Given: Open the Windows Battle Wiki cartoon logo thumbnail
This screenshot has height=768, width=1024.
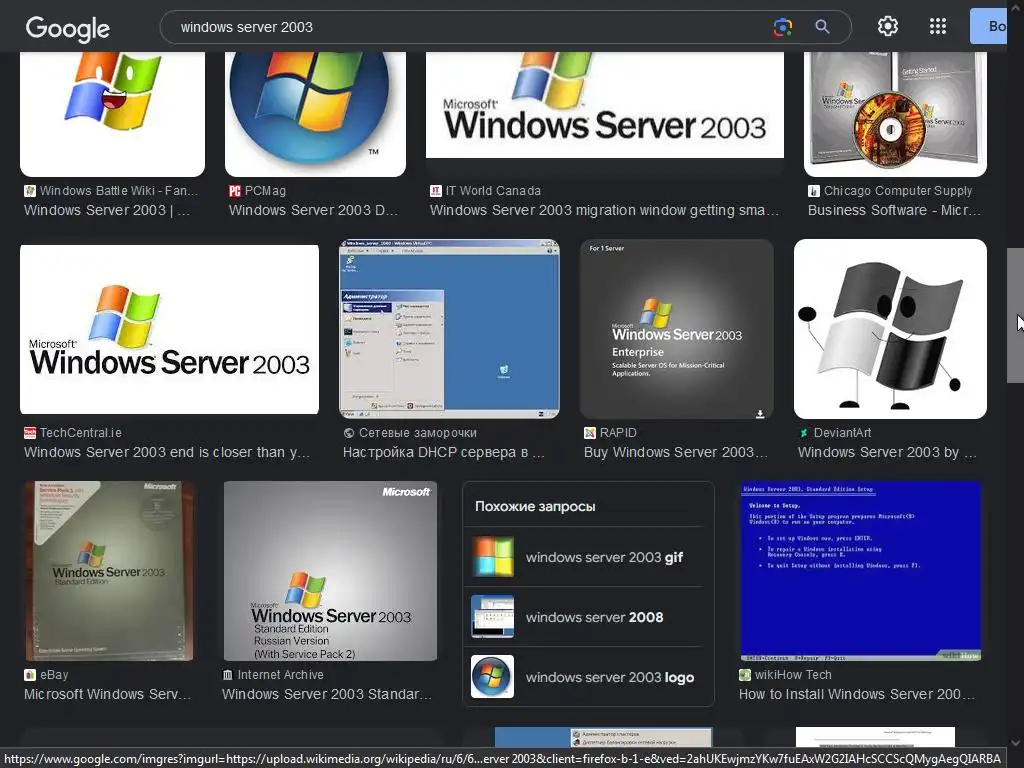Looking at the screenshot, I should (x=112, y=114).
